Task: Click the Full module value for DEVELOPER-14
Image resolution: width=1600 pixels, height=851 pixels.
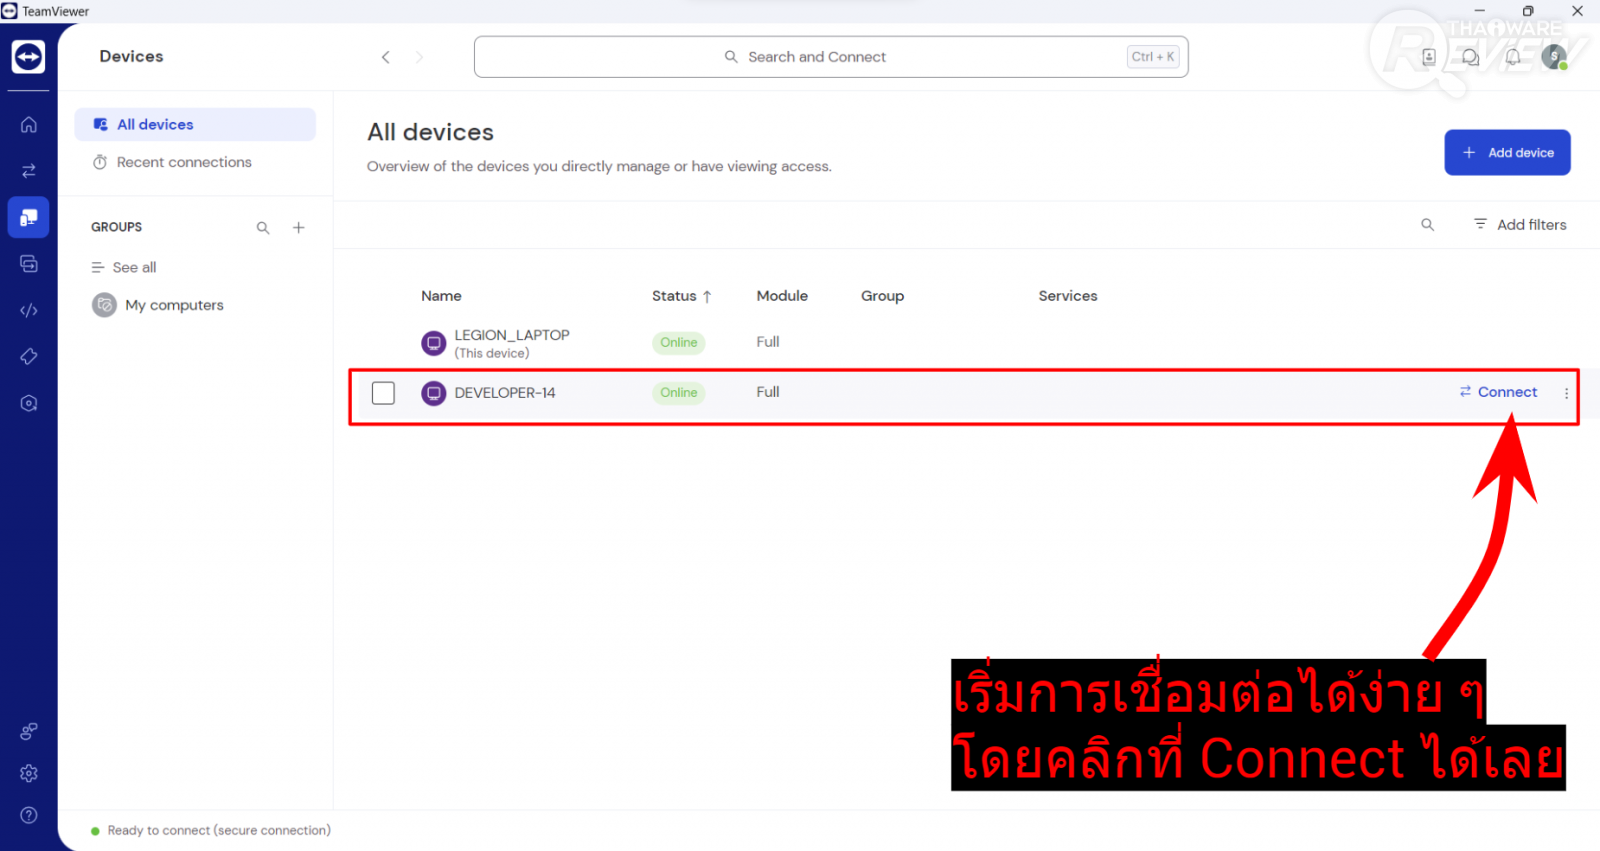Action: 768,392
